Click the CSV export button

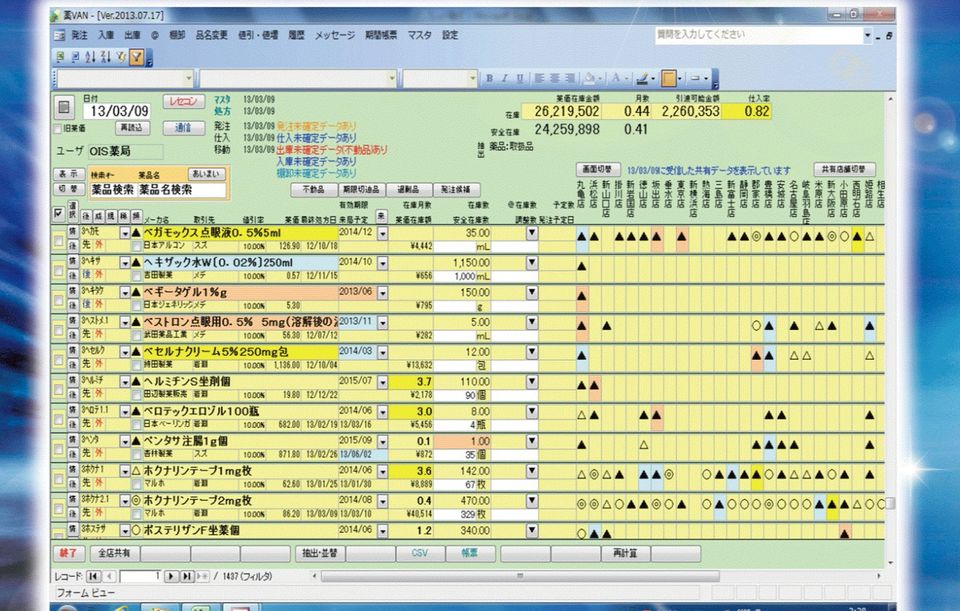[x=420, y=552]
